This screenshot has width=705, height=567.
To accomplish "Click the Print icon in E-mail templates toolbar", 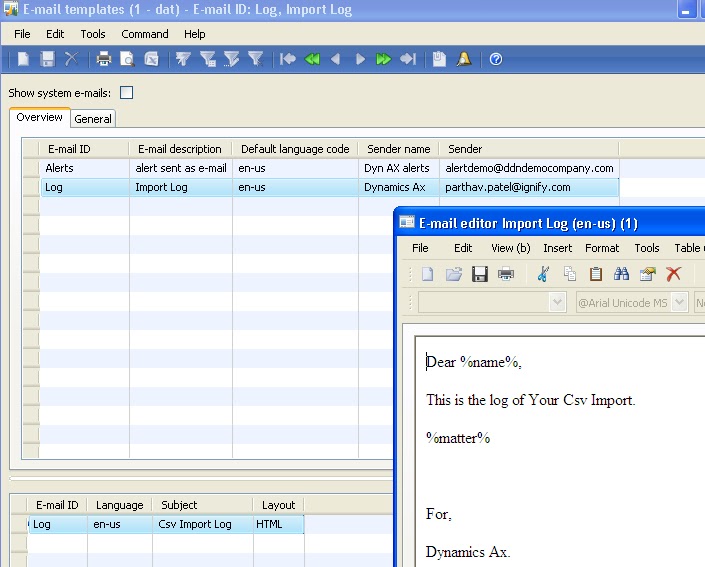I will tap(103, 59).
